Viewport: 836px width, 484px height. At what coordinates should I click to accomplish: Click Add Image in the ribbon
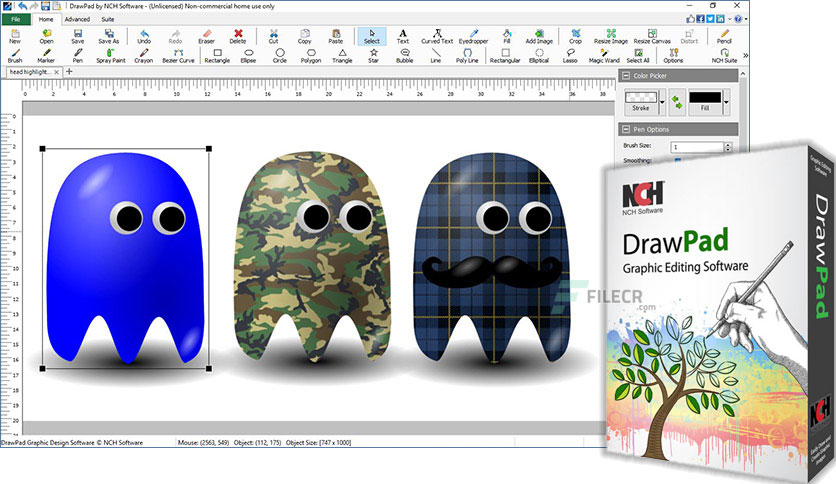(539, 36)
